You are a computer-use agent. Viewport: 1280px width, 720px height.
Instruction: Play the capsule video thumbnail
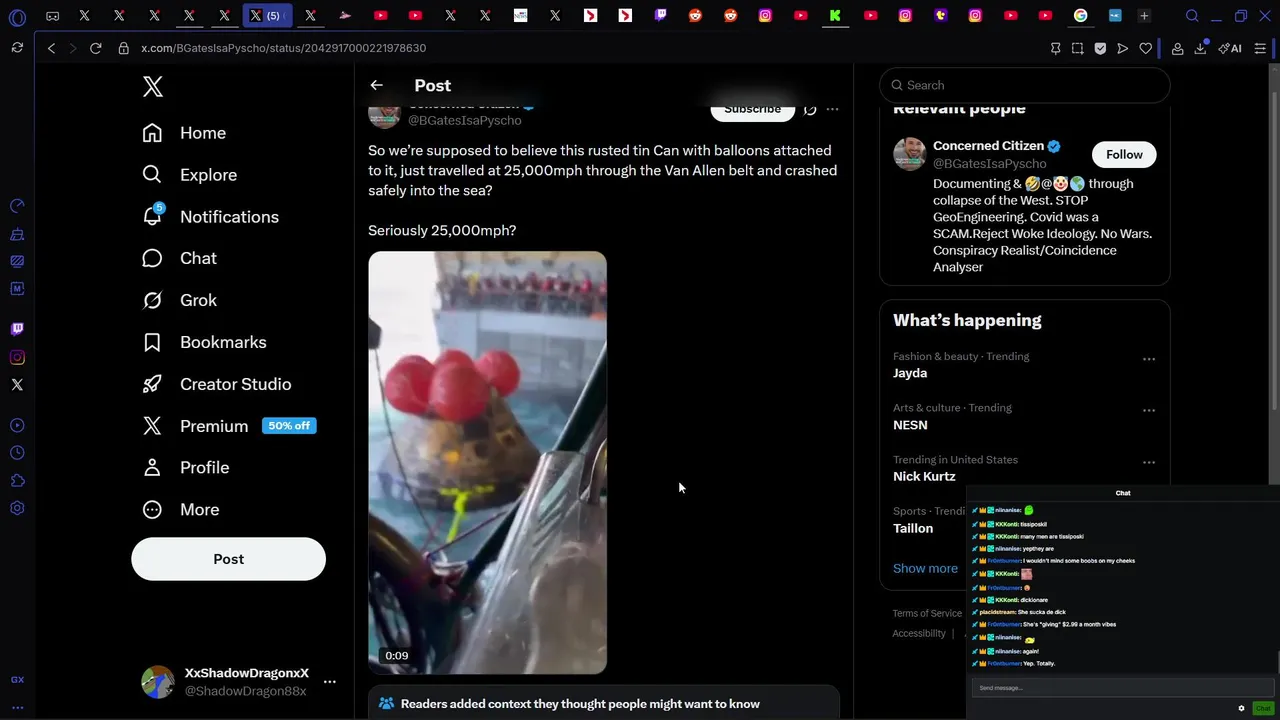pyautogui.click(x=487, y=462)
